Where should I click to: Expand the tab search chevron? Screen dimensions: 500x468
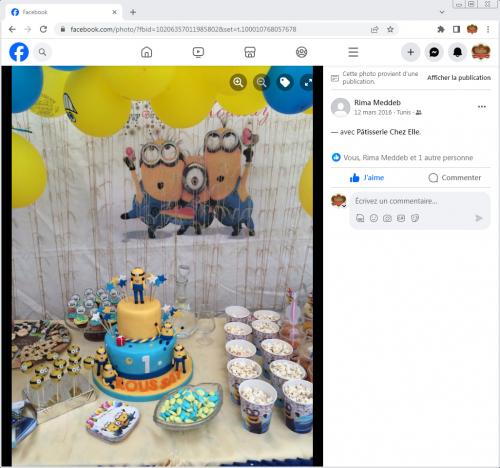(x=442, y=12)
